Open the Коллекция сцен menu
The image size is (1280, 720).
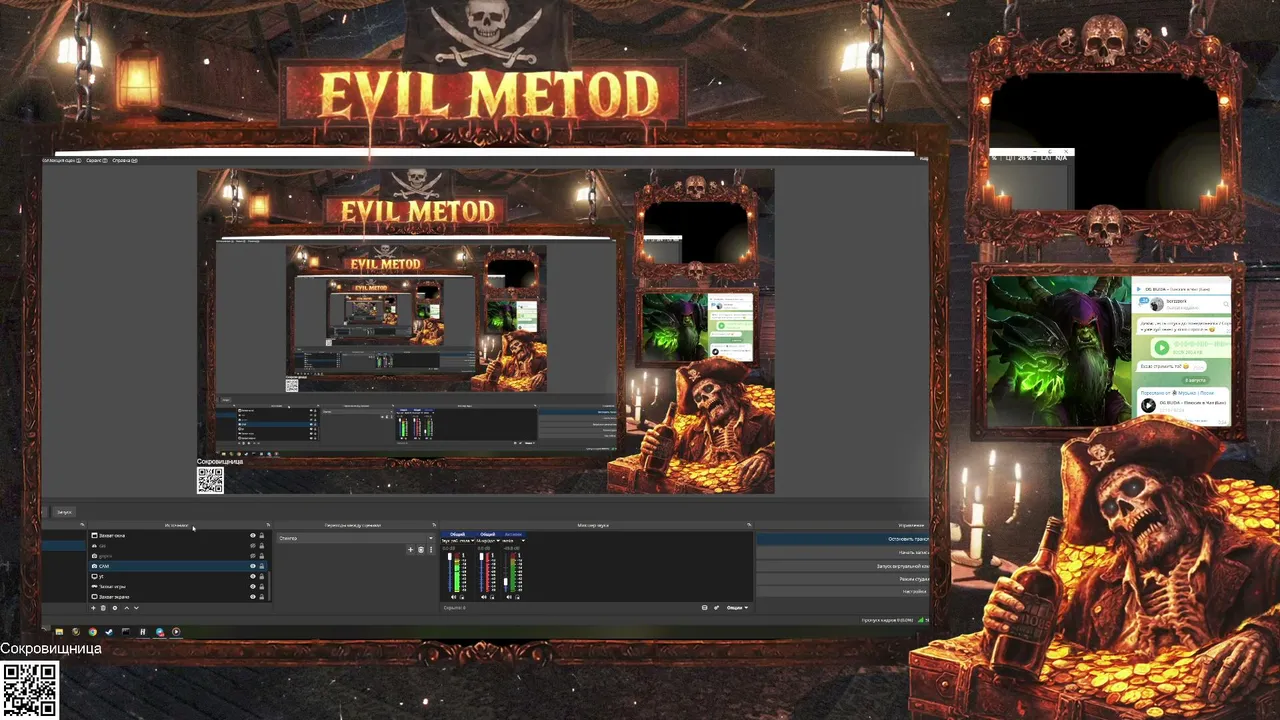coord(62,160)
